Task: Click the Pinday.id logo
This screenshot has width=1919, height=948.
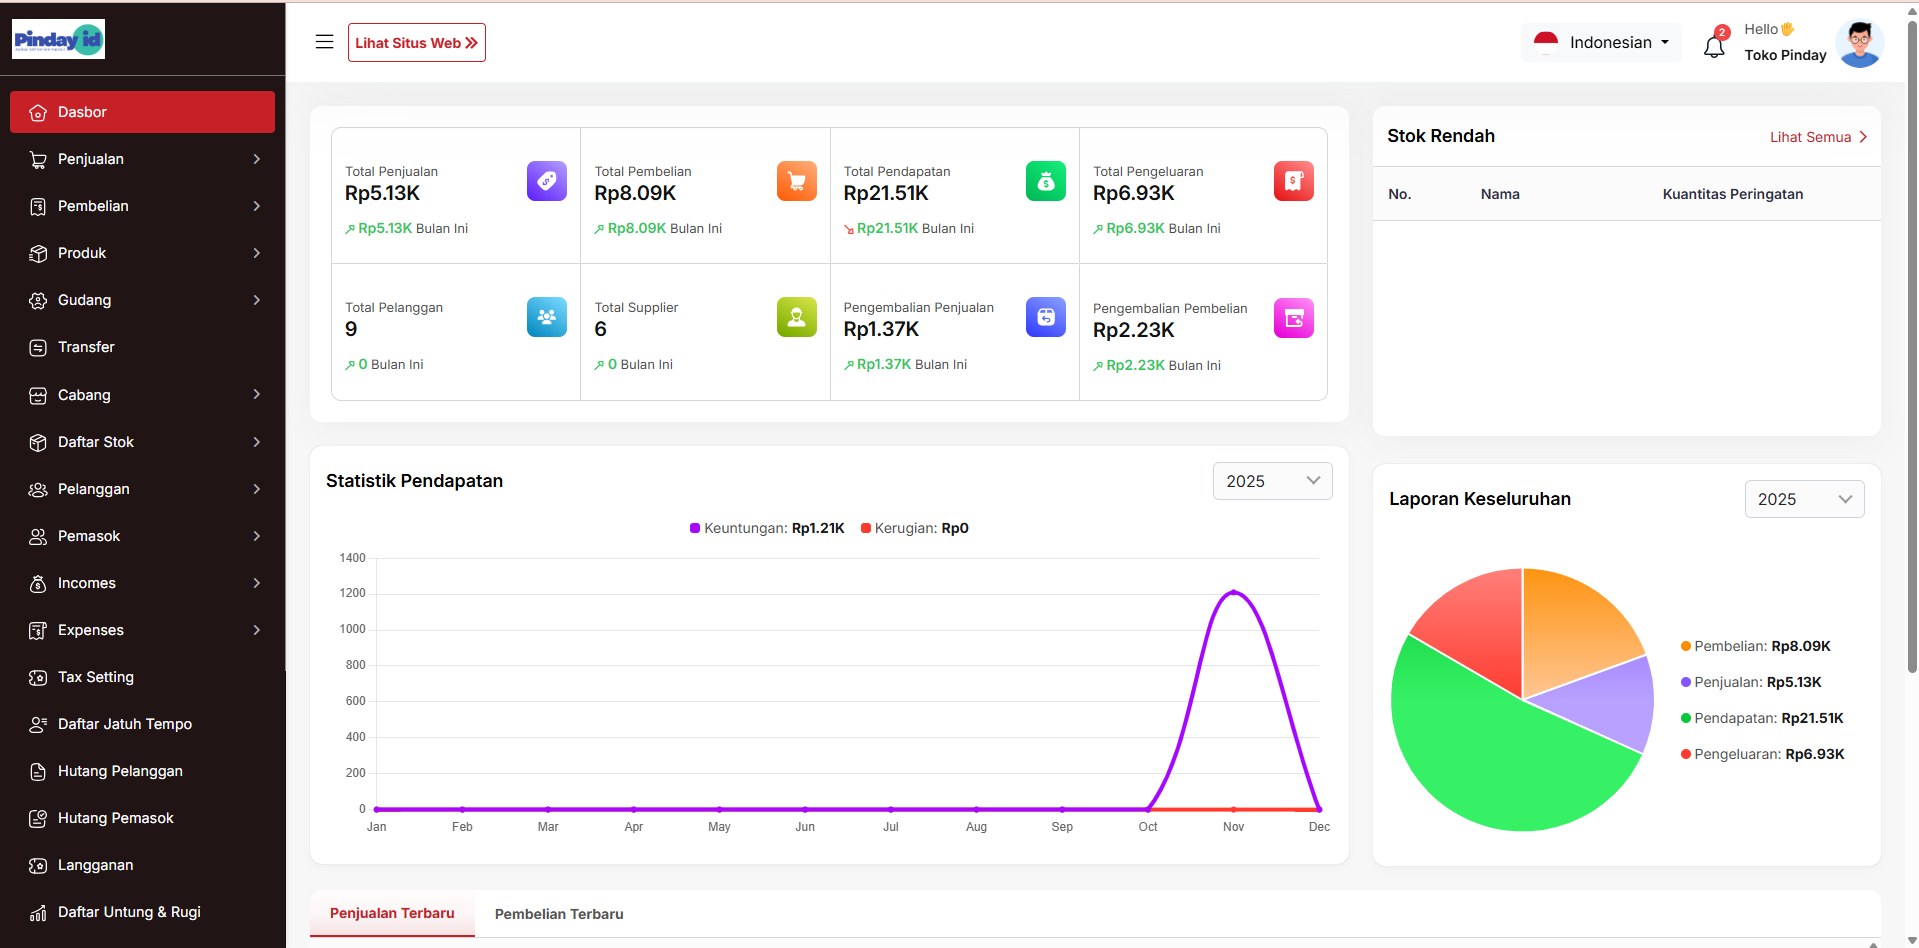Action: point(58,39)
